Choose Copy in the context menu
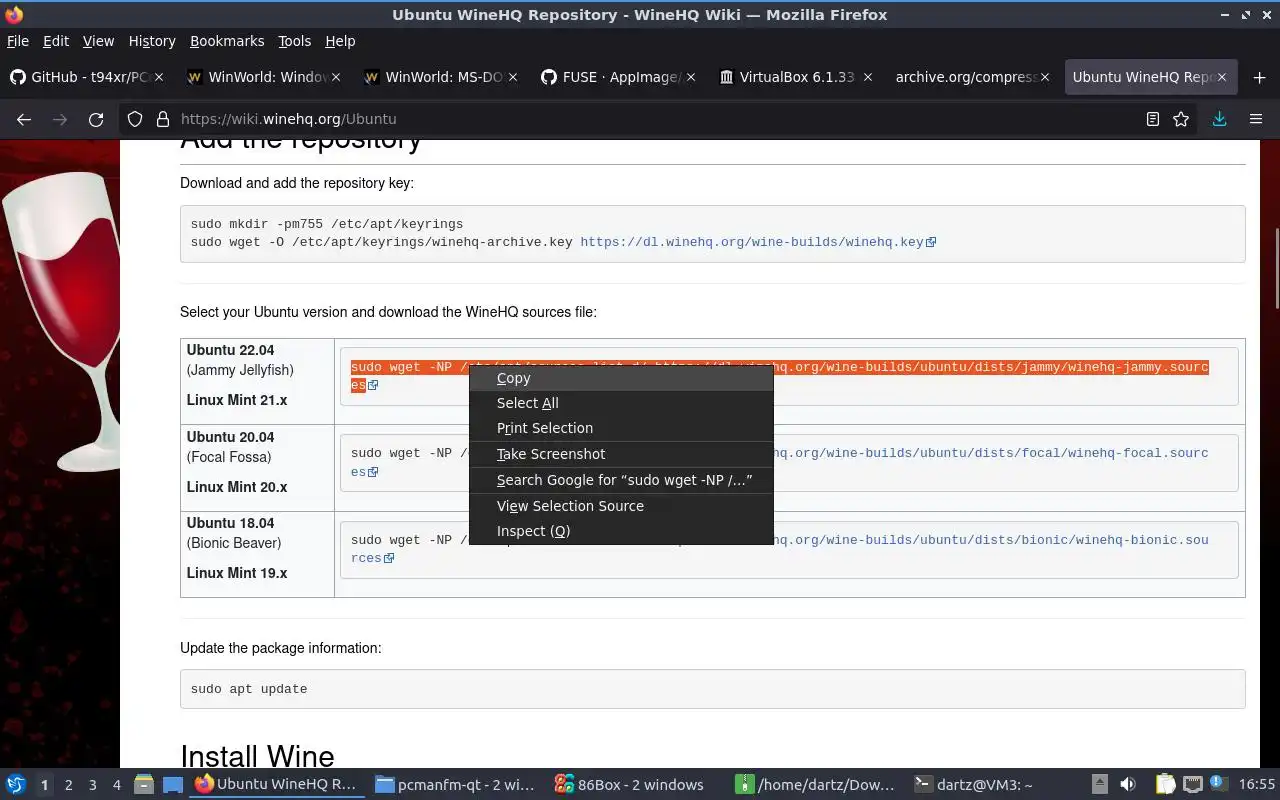The image size is (1280, 800). pyautogui.click(x=621, y=378)
